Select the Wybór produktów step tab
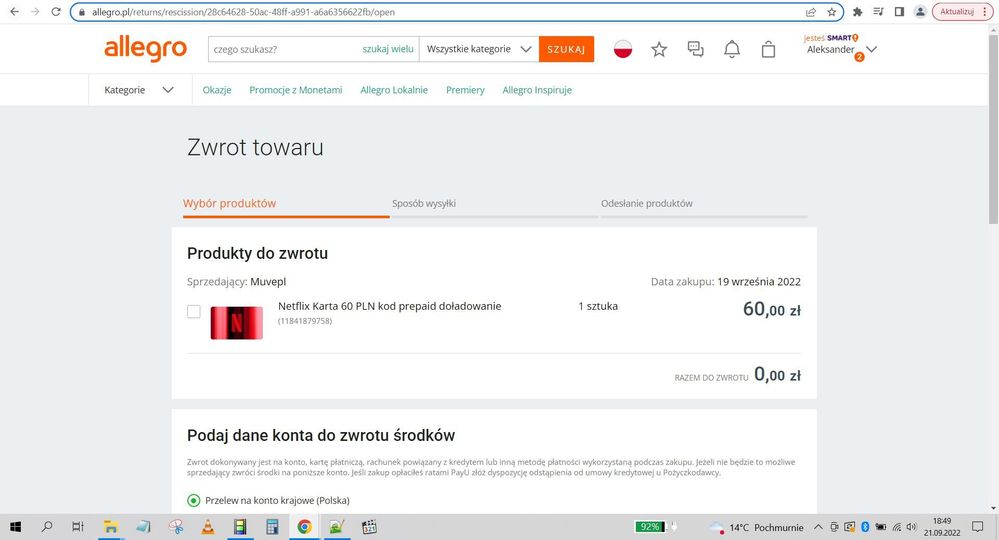The image size is (999, 540). pyautogui.click(x=286, y=204)
